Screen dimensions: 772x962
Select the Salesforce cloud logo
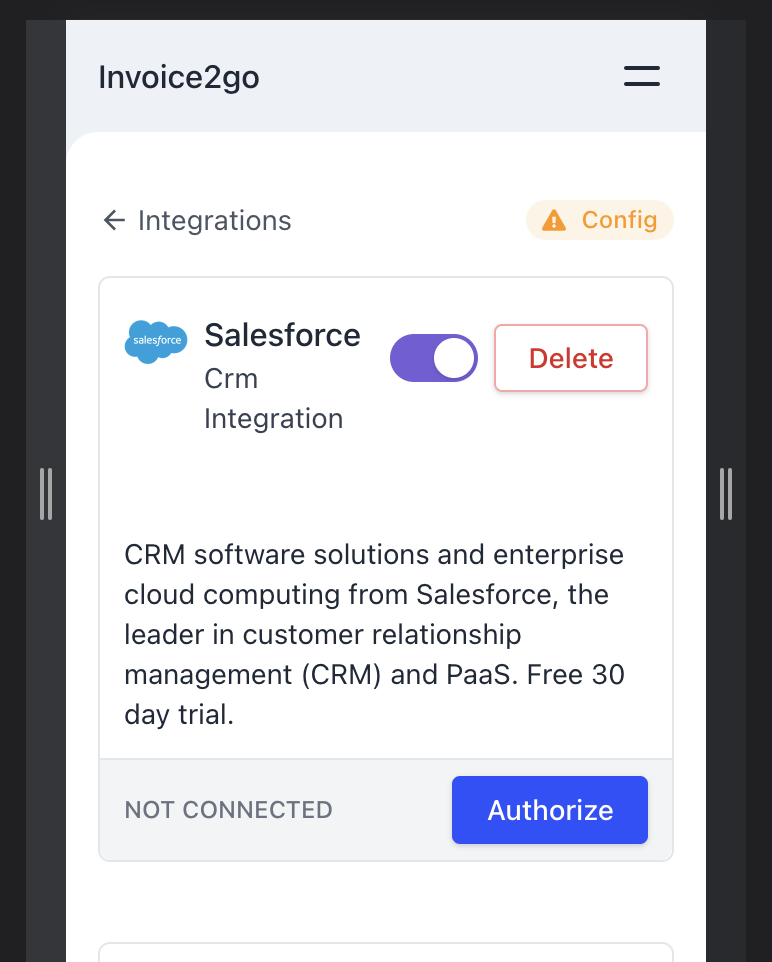156,340
